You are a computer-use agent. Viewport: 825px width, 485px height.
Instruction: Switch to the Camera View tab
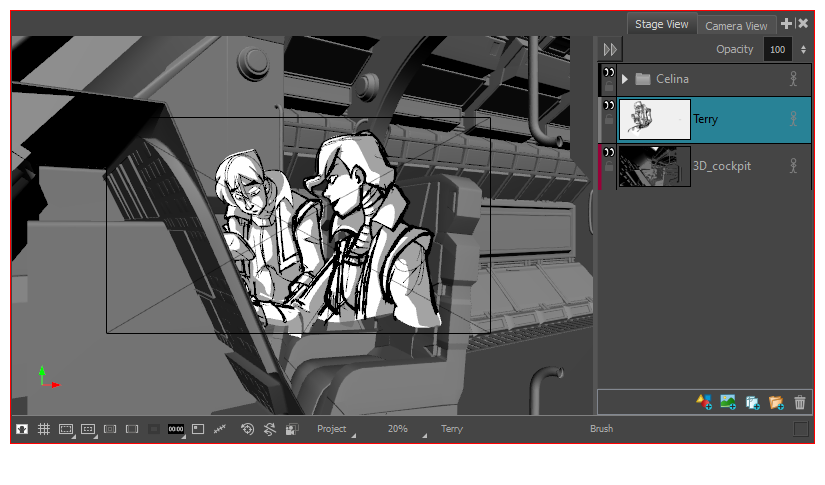[x=736, y=26]
